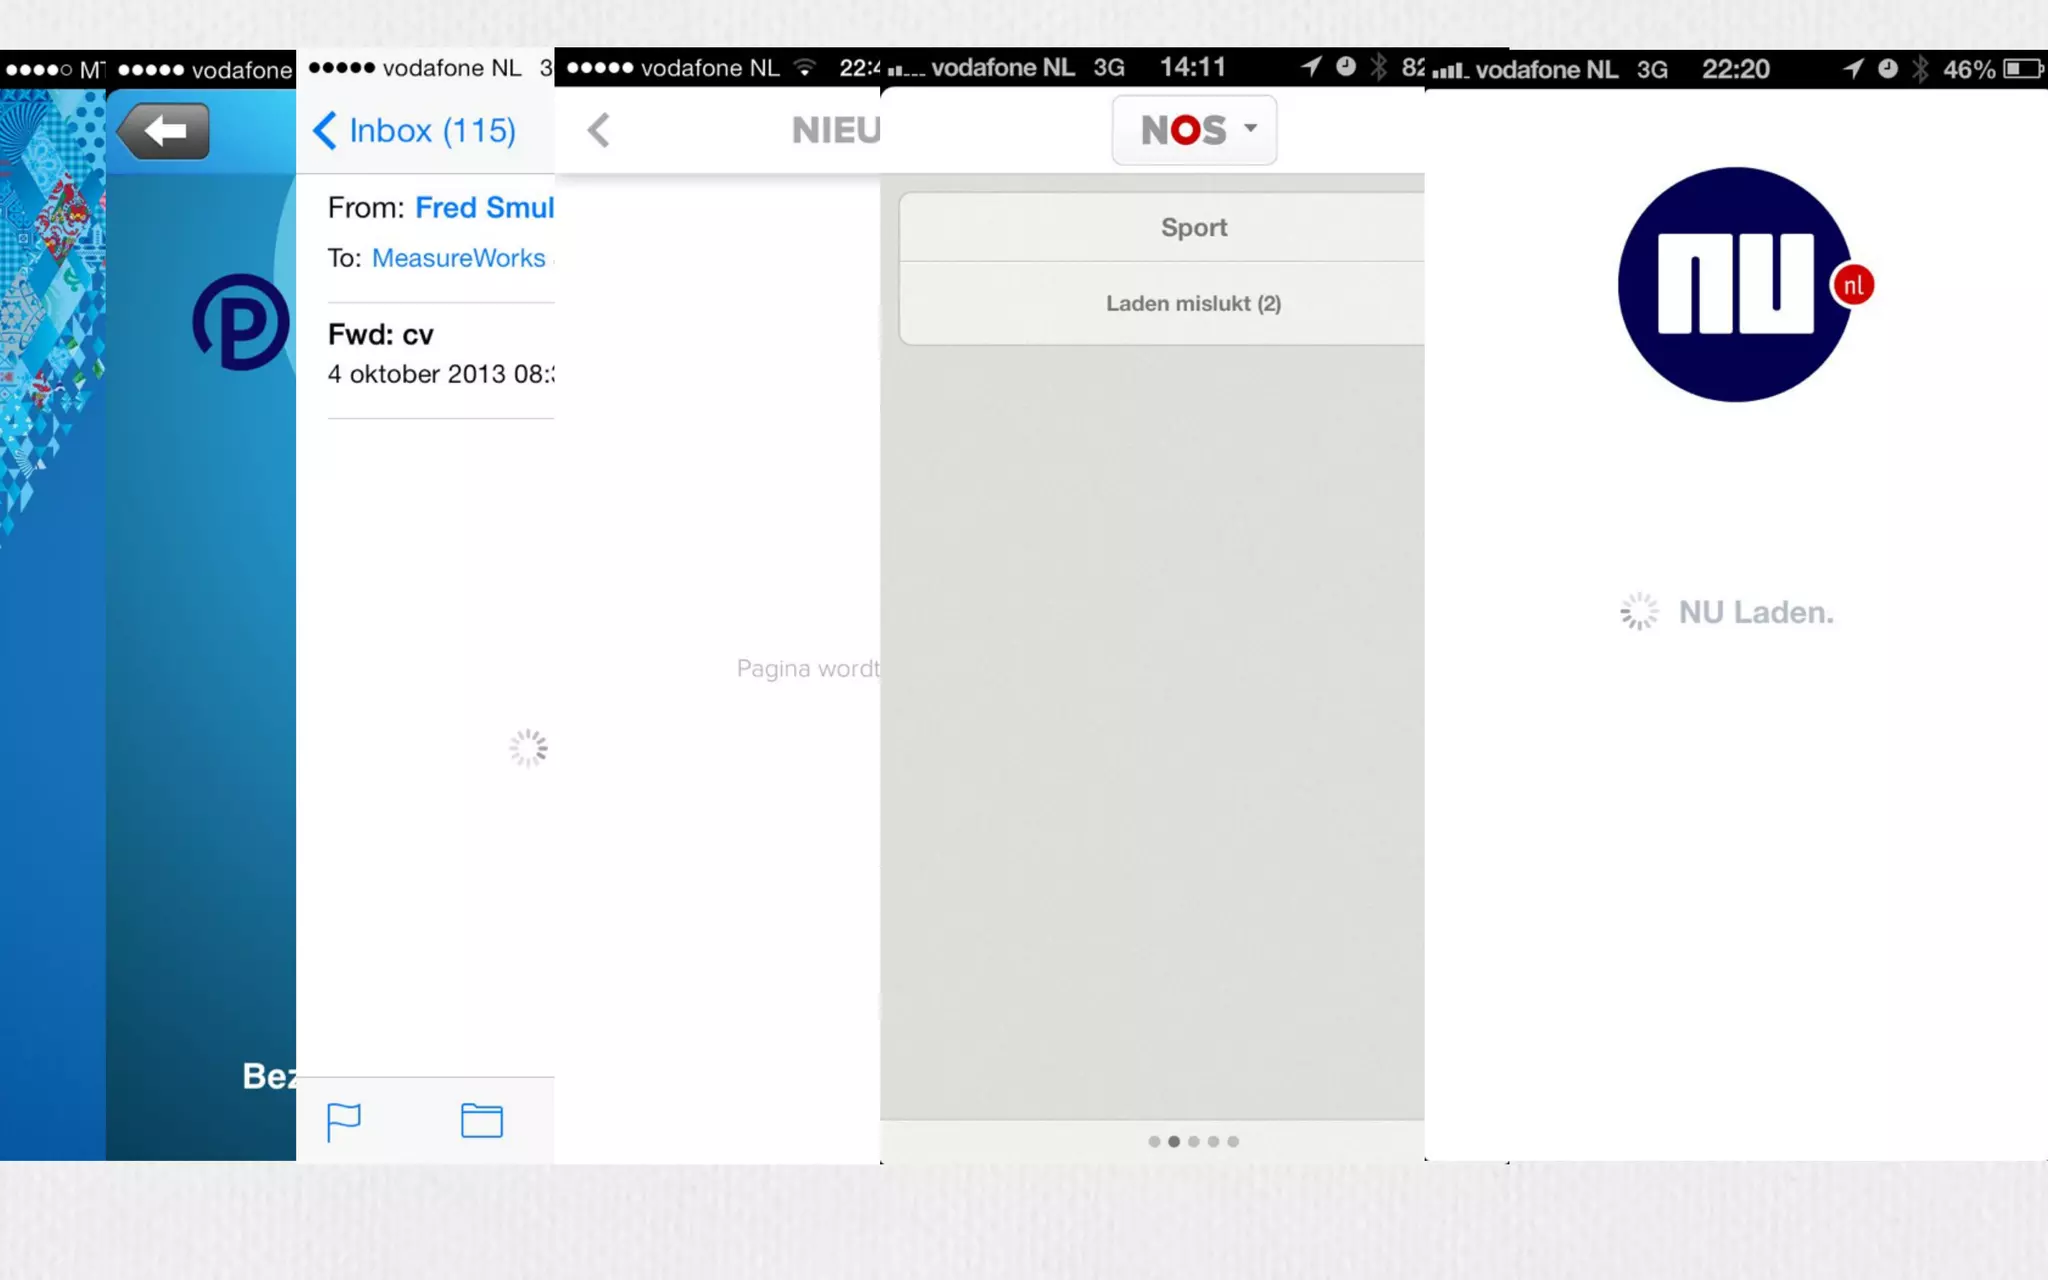Tap the grey back chevron beside NIEU
The image size is (2048, 1280).
pos(598,130)
